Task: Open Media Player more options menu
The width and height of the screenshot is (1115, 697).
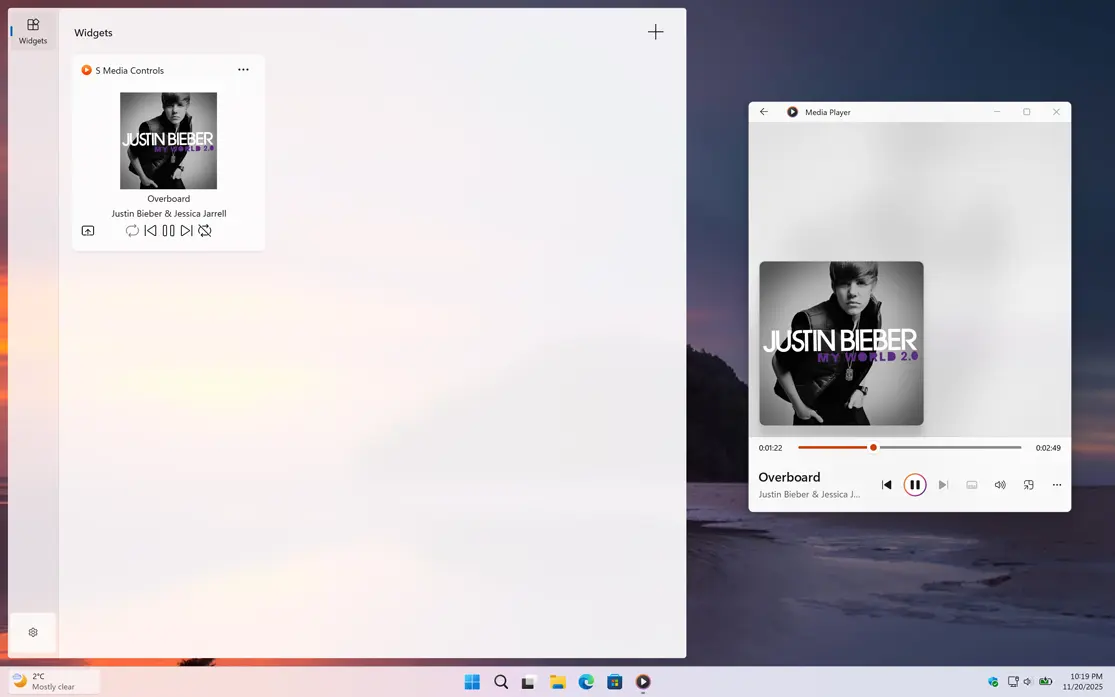Action: (1056, 485)
